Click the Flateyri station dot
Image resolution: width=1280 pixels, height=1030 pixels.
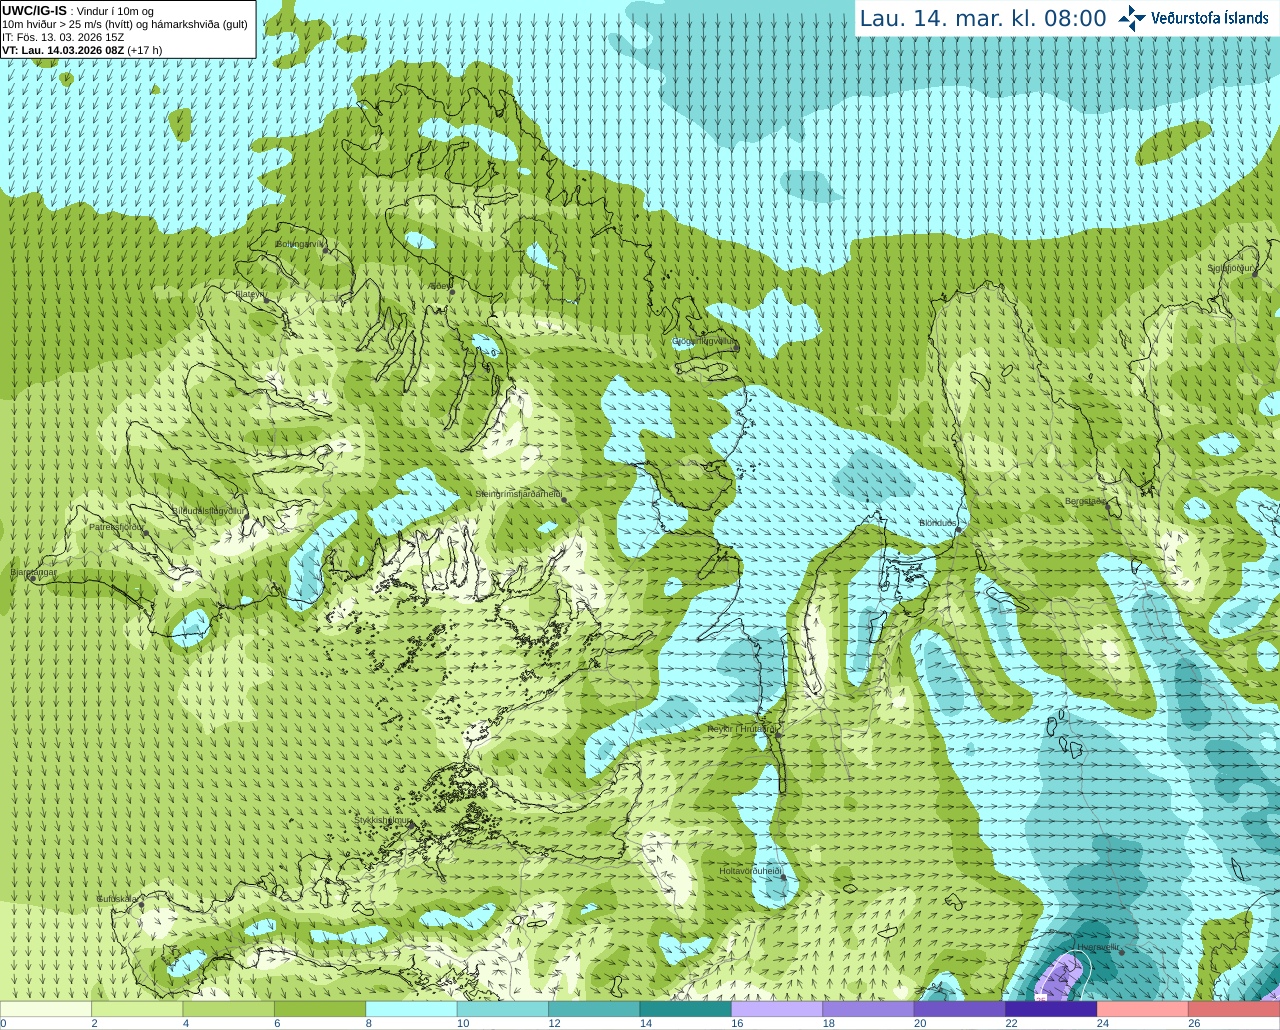tap(266, 300)
